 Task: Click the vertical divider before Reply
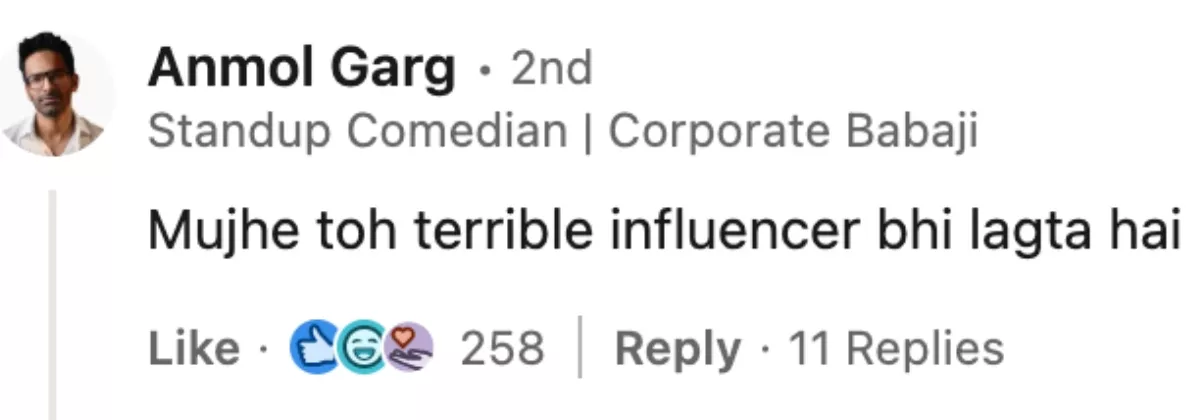tap(580, 349)
